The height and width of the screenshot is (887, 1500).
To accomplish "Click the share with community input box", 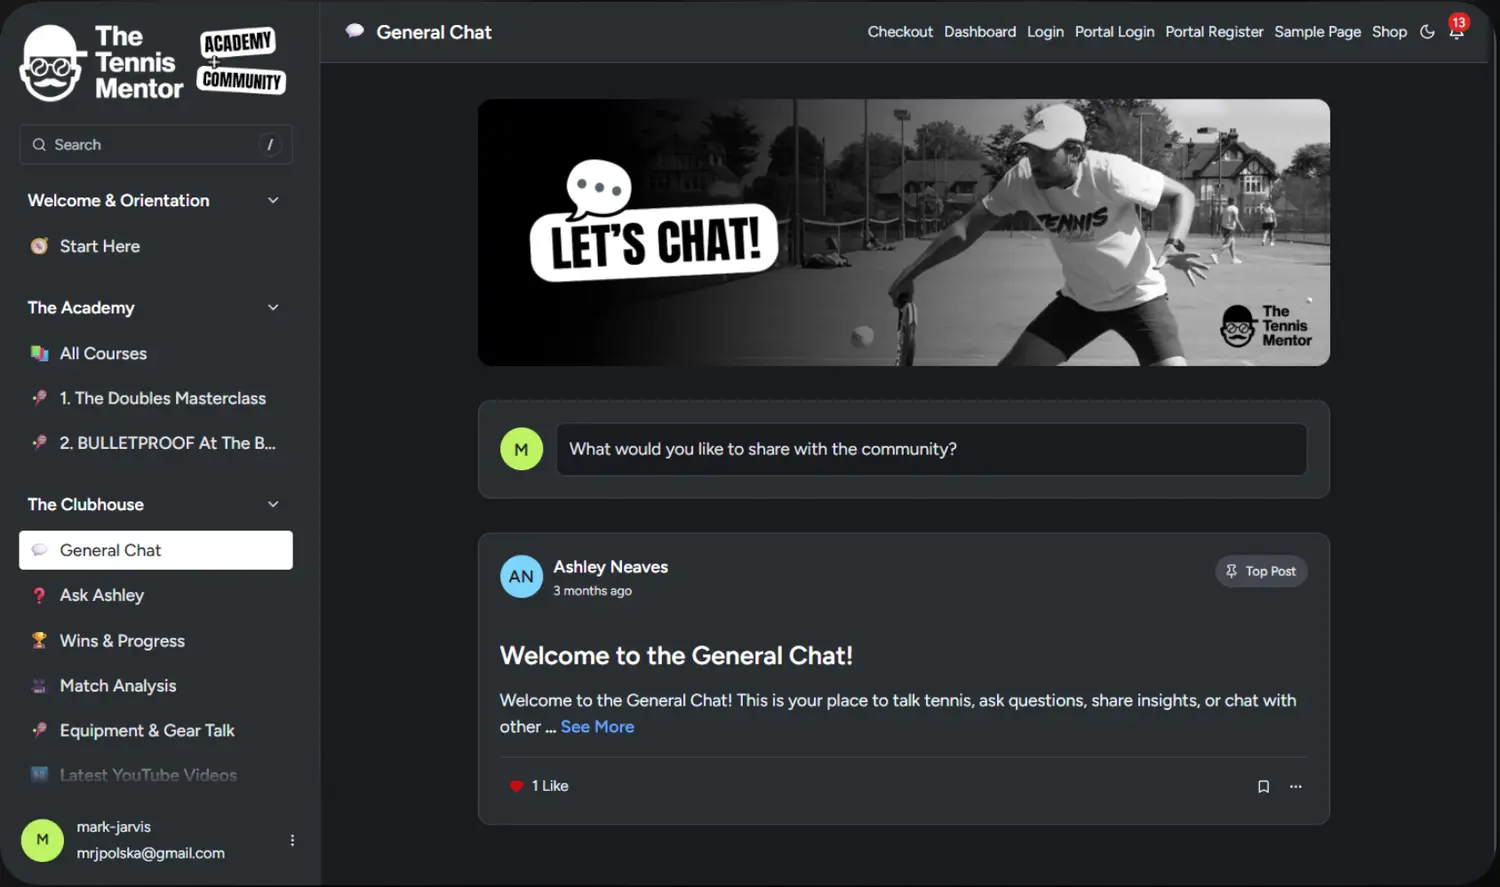I will point(931,449).
